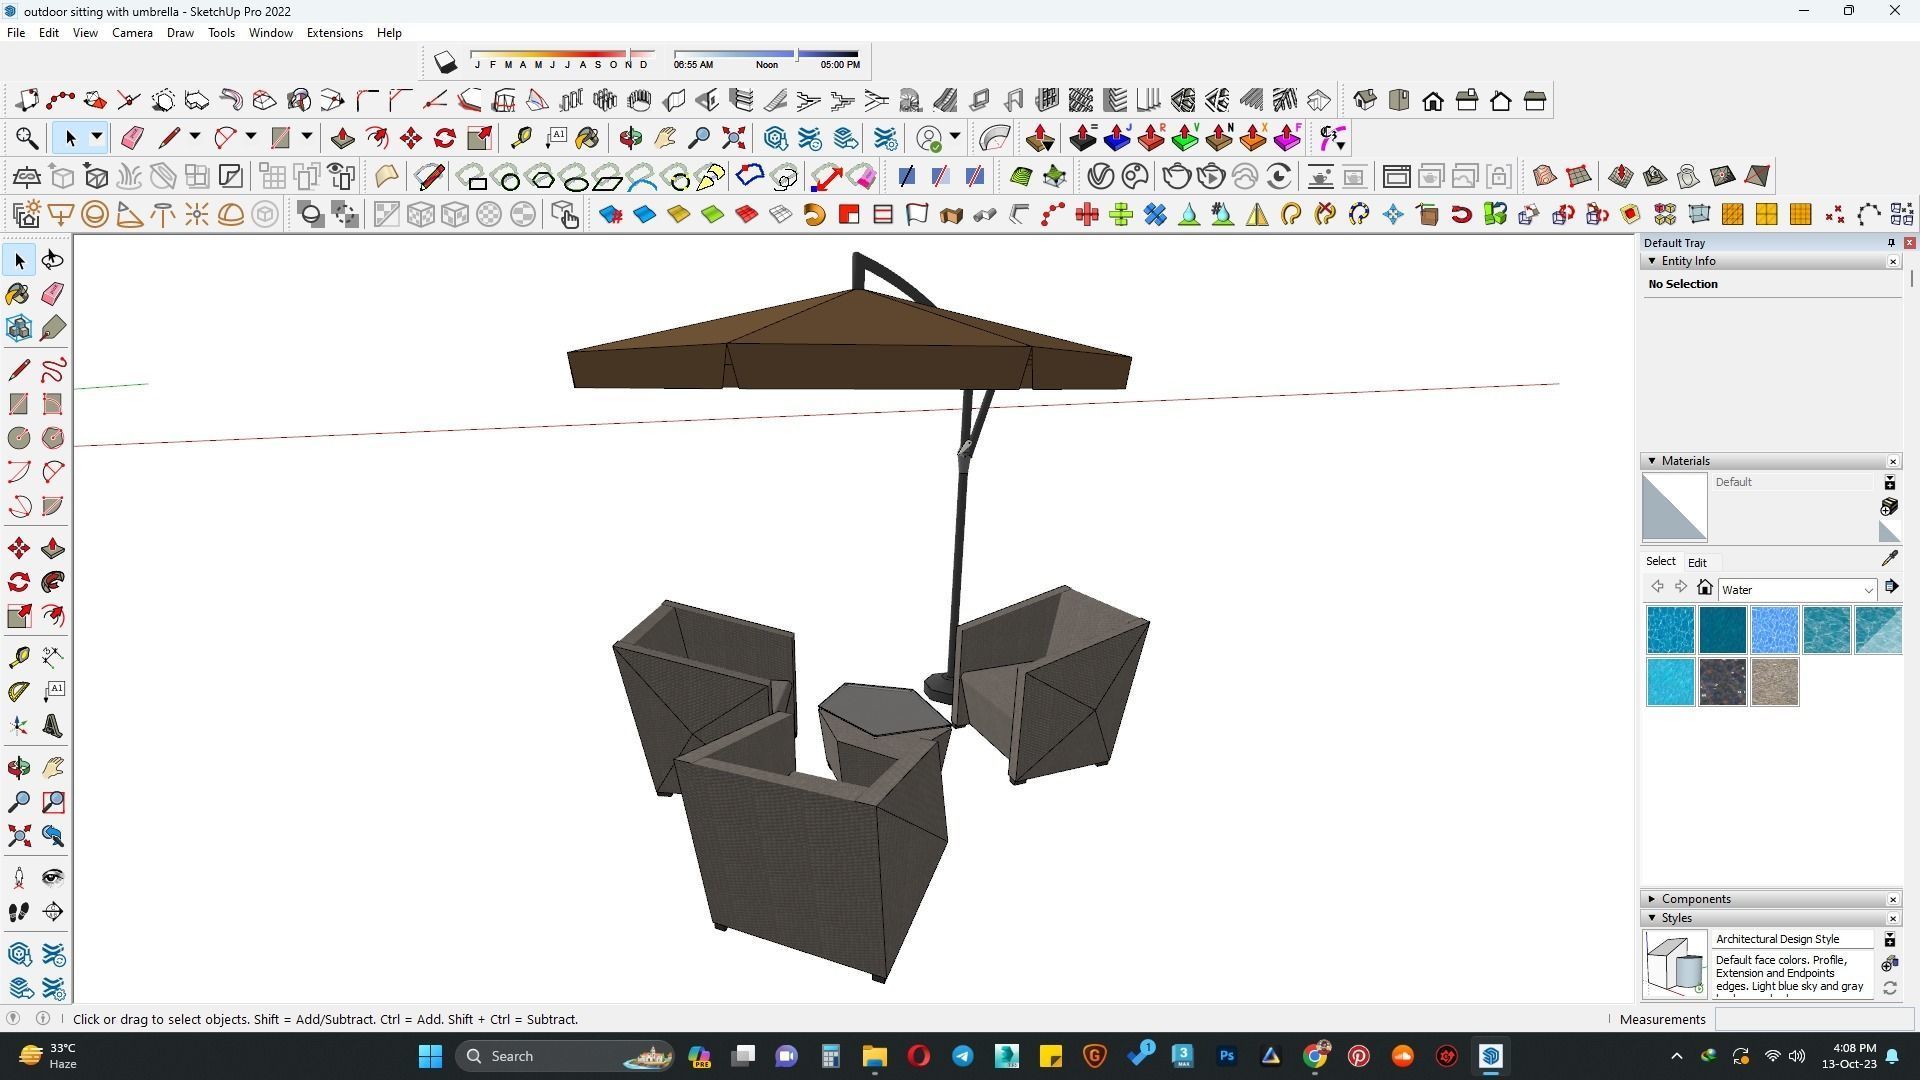
Task: Open Select tool variants dropdown arrow
Action: (96, 137)
